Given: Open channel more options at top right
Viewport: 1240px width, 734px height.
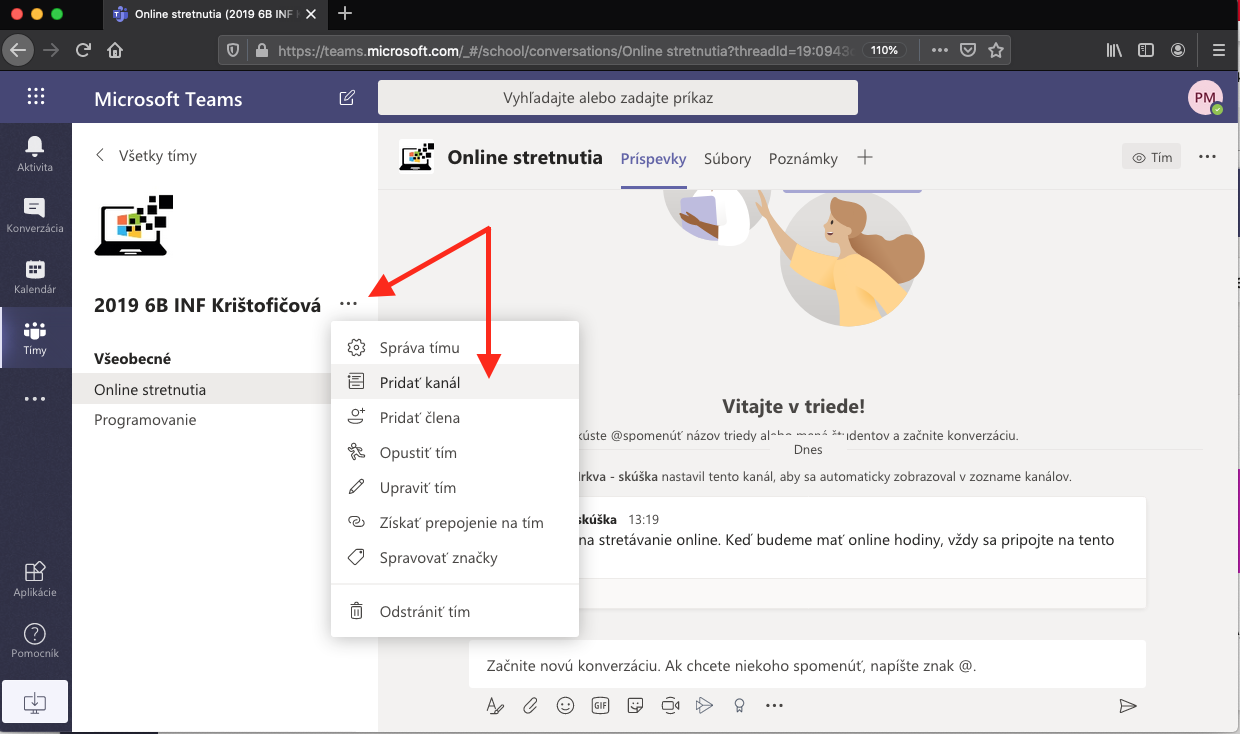Looking at the screenshot, I should click(x=1207, y=157).
